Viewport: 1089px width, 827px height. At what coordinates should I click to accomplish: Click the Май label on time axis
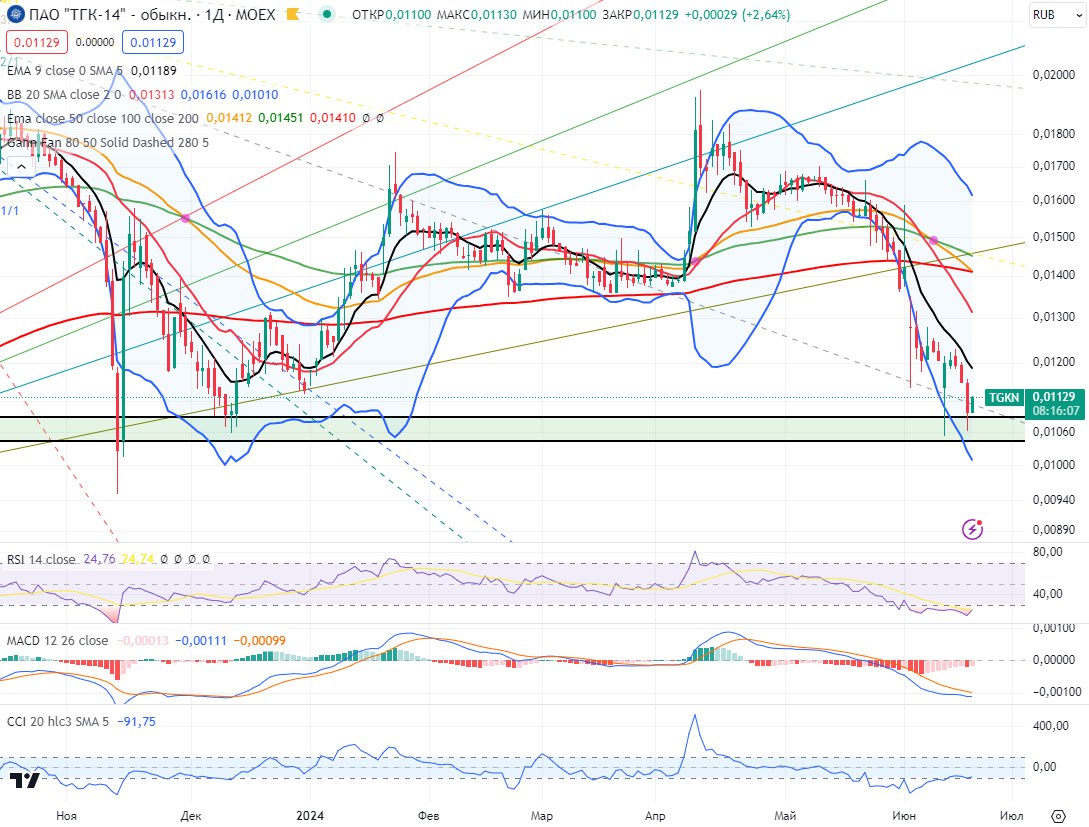coord(784,815)
